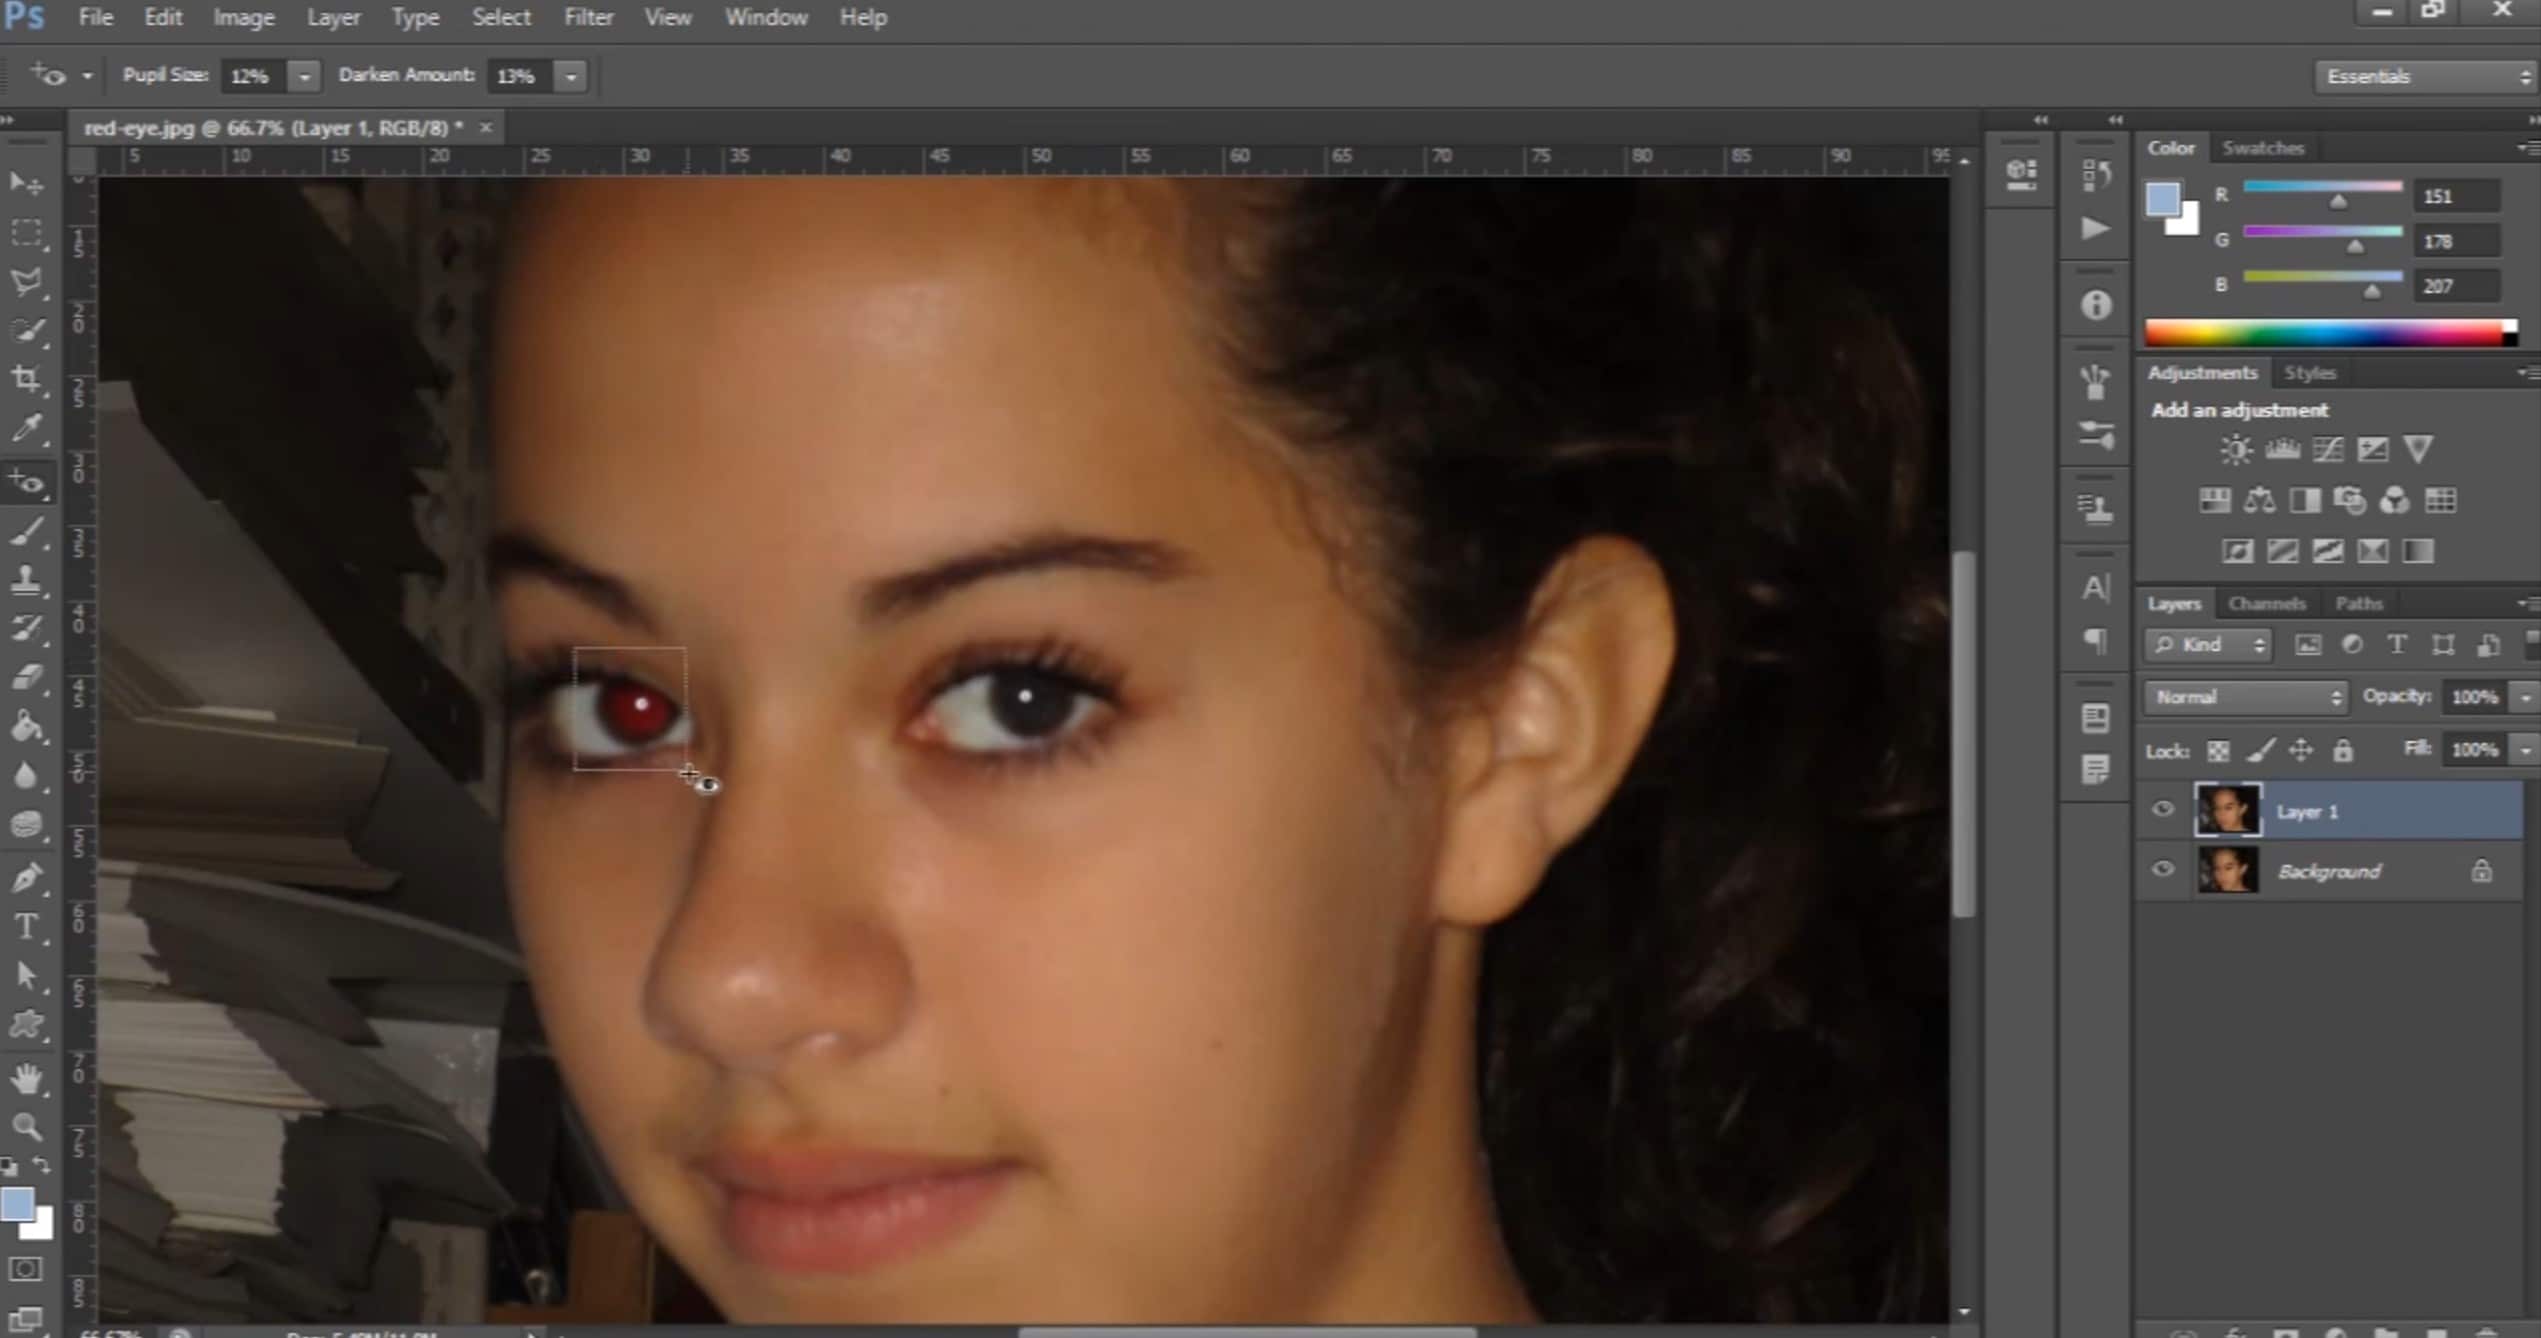
Task: Open the Normal blend mode dropdown
Action: point(2246,697)
